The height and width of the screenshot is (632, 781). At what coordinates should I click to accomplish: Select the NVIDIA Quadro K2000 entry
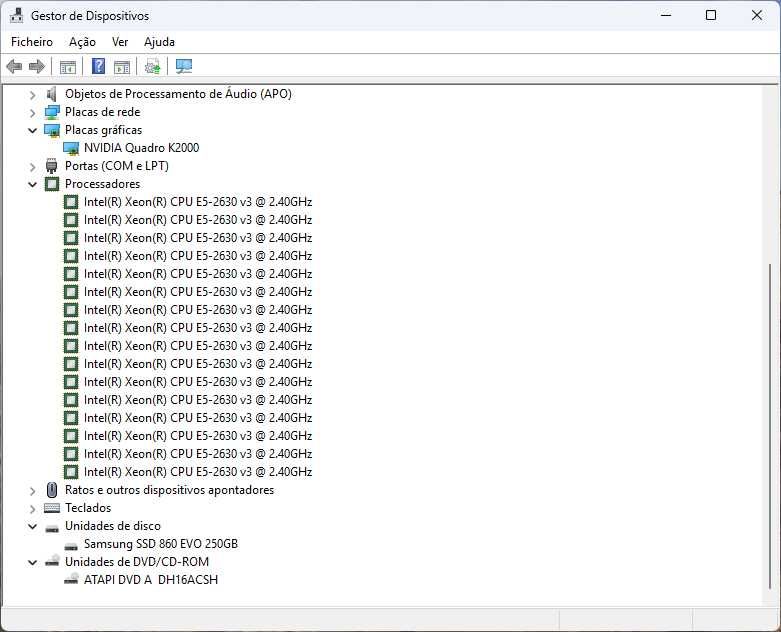point(141,148)
